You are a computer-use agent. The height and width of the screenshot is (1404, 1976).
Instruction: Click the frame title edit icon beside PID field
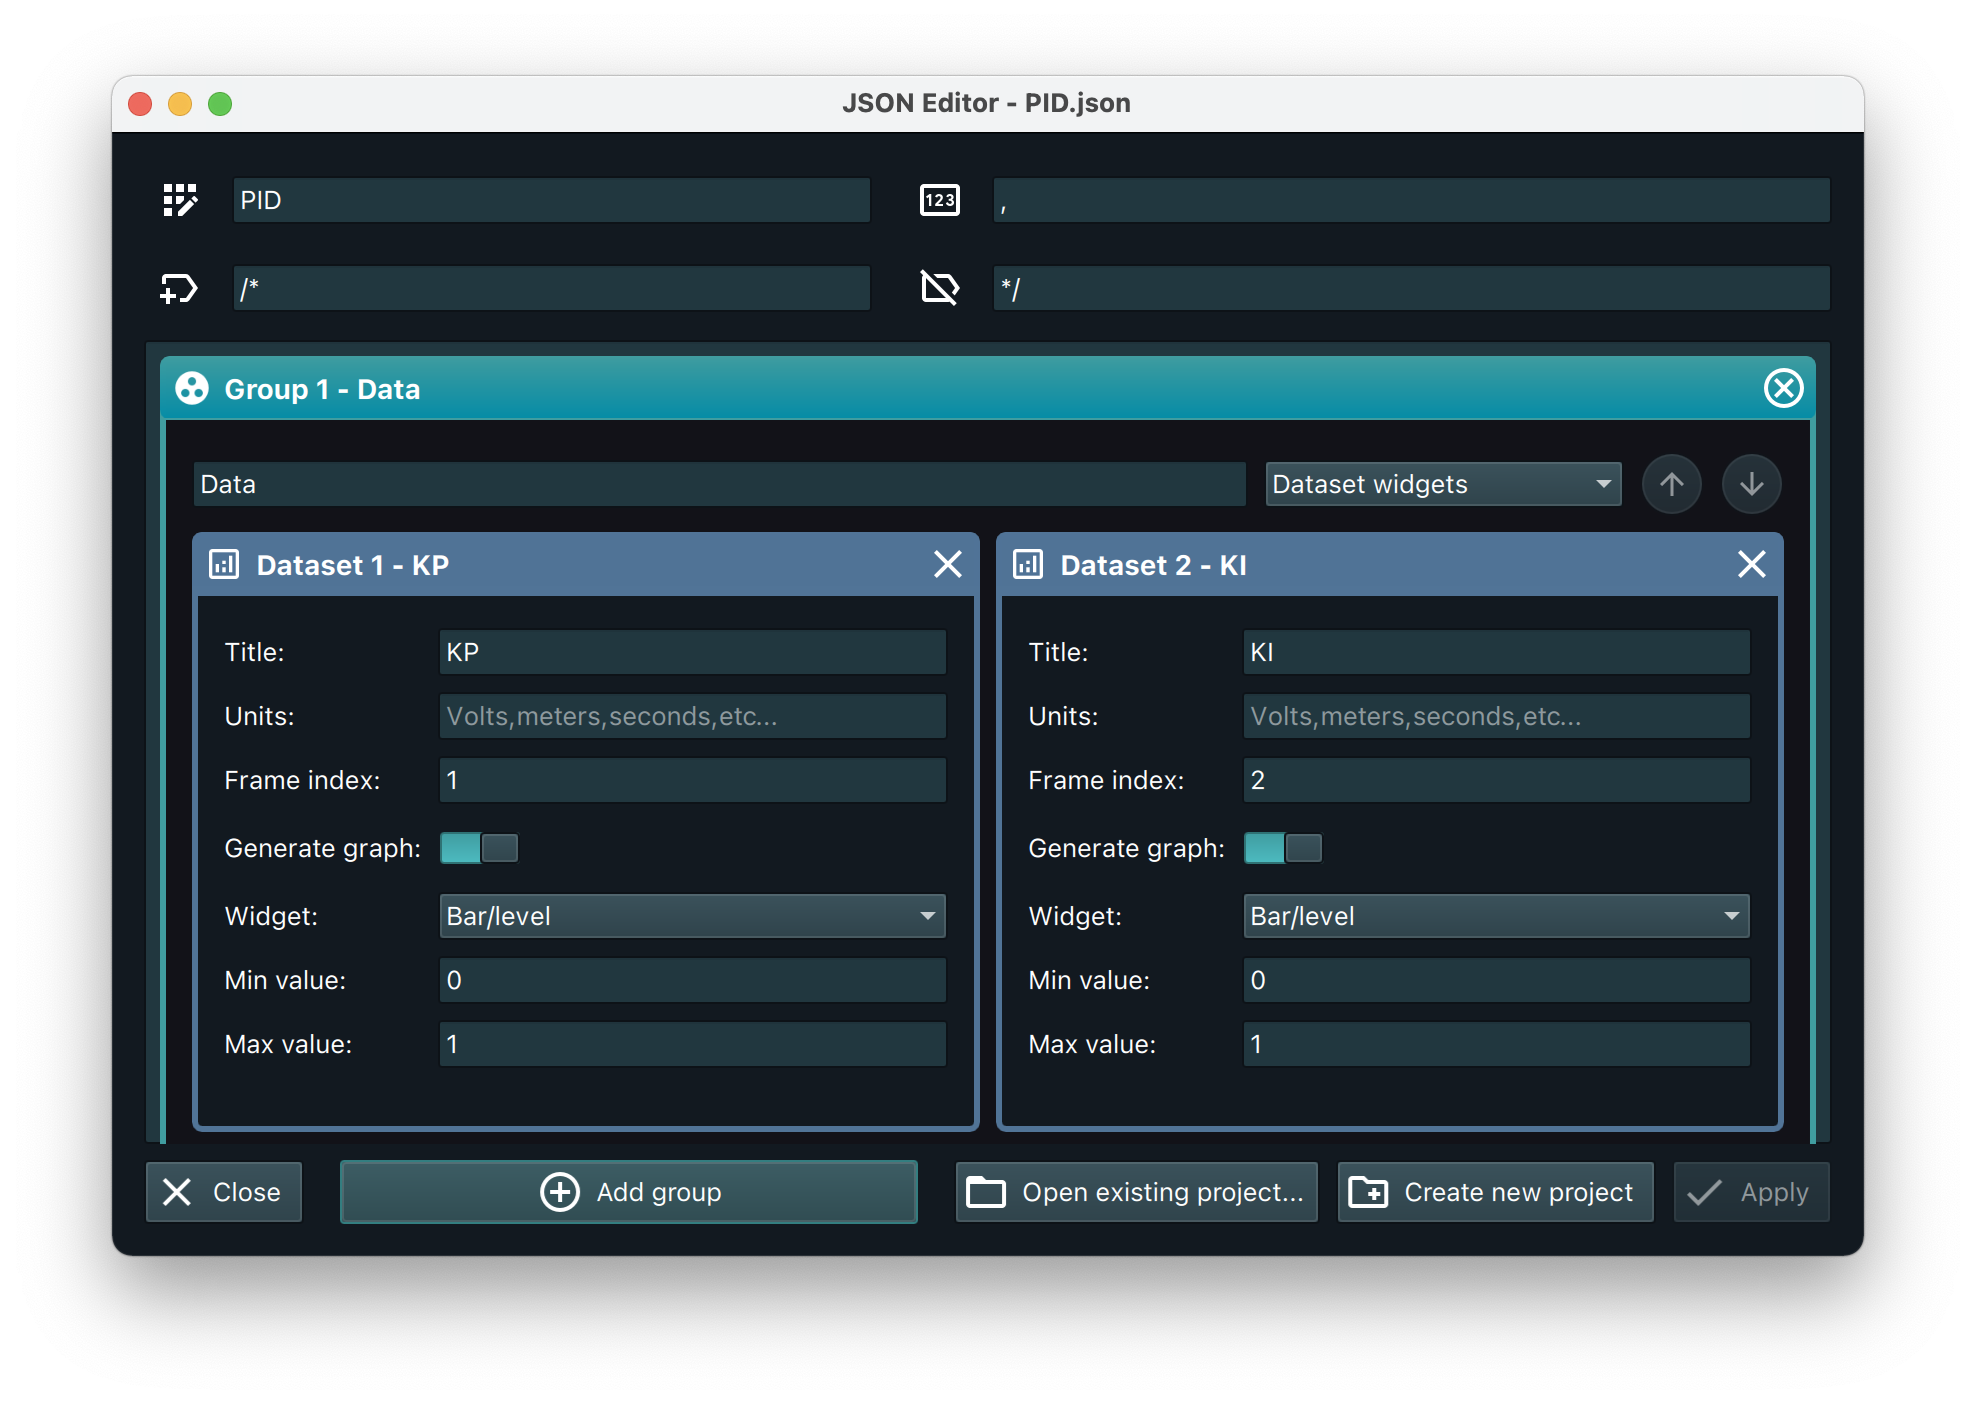tap(180, 200)
